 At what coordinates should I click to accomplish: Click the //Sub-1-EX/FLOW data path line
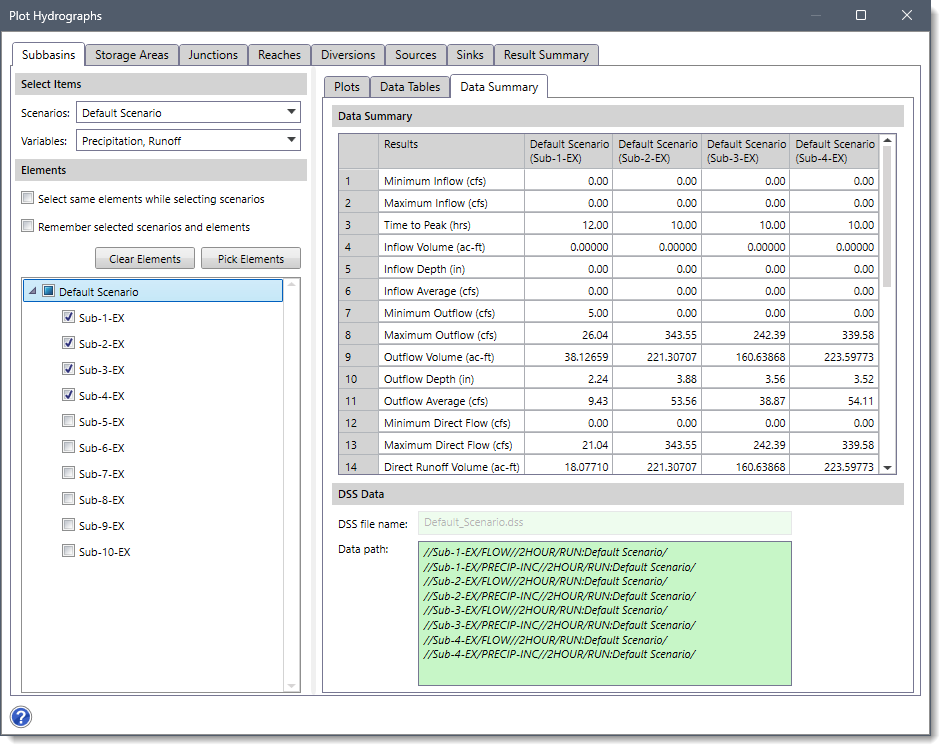[x=545, y=552]
